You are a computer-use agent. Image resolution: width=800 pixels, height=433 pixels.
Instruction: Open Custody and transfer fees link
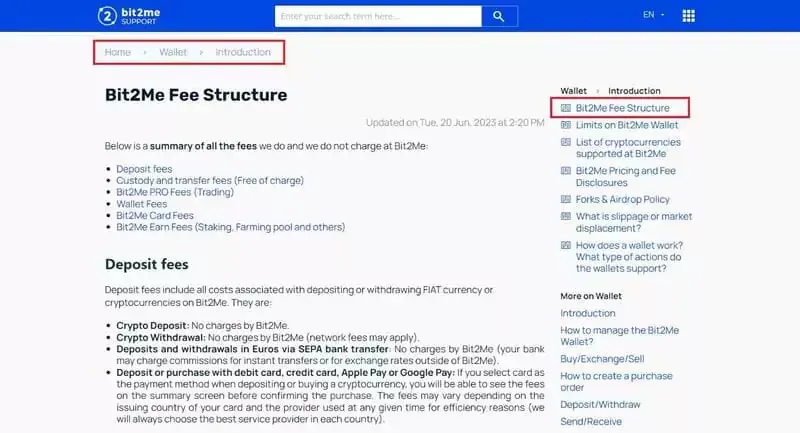click(x=210, y=181)
